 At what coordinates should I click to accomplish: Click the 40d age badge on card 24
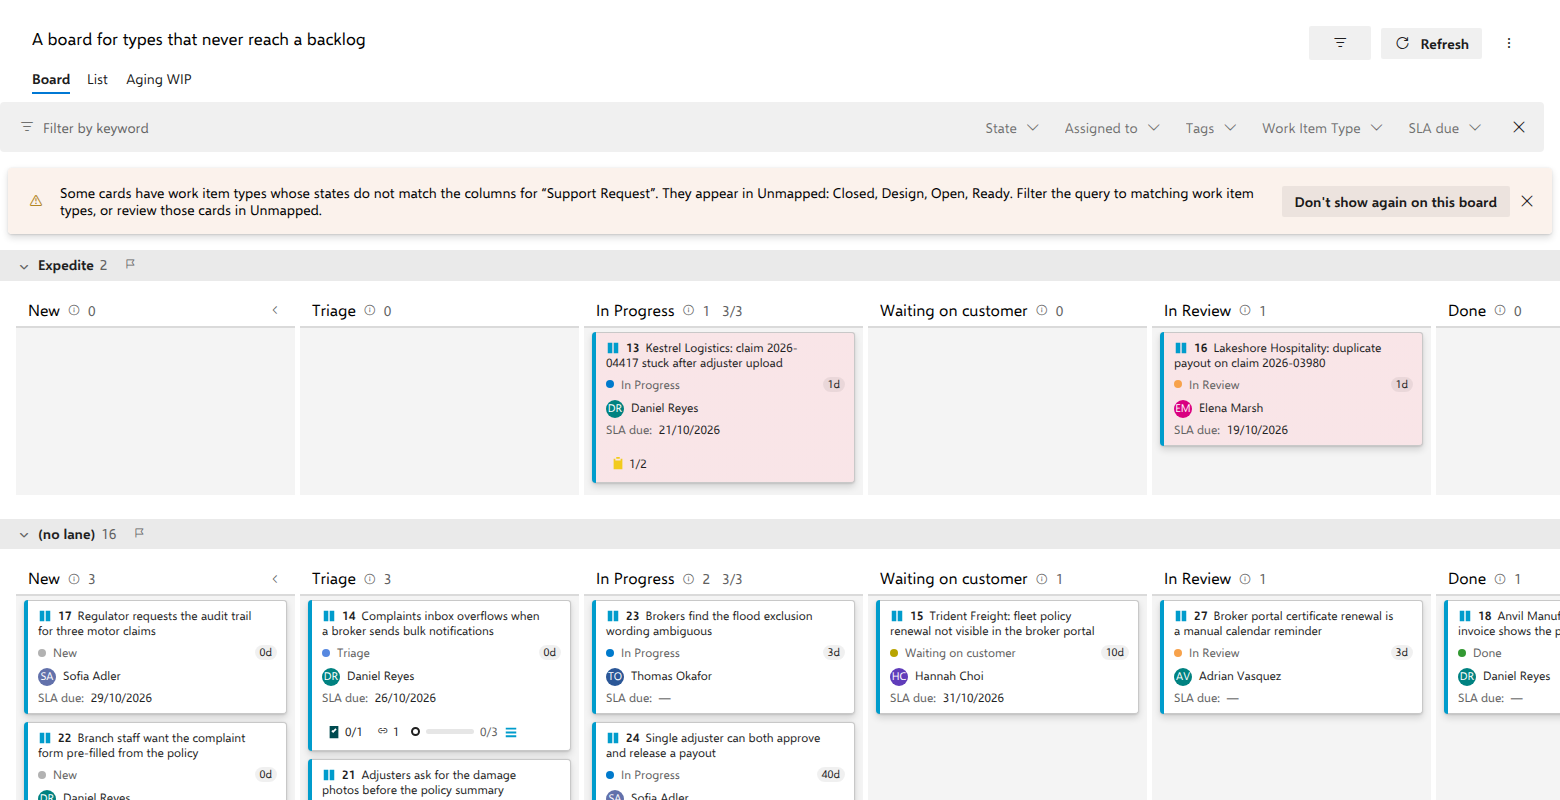tap(830, 774)
